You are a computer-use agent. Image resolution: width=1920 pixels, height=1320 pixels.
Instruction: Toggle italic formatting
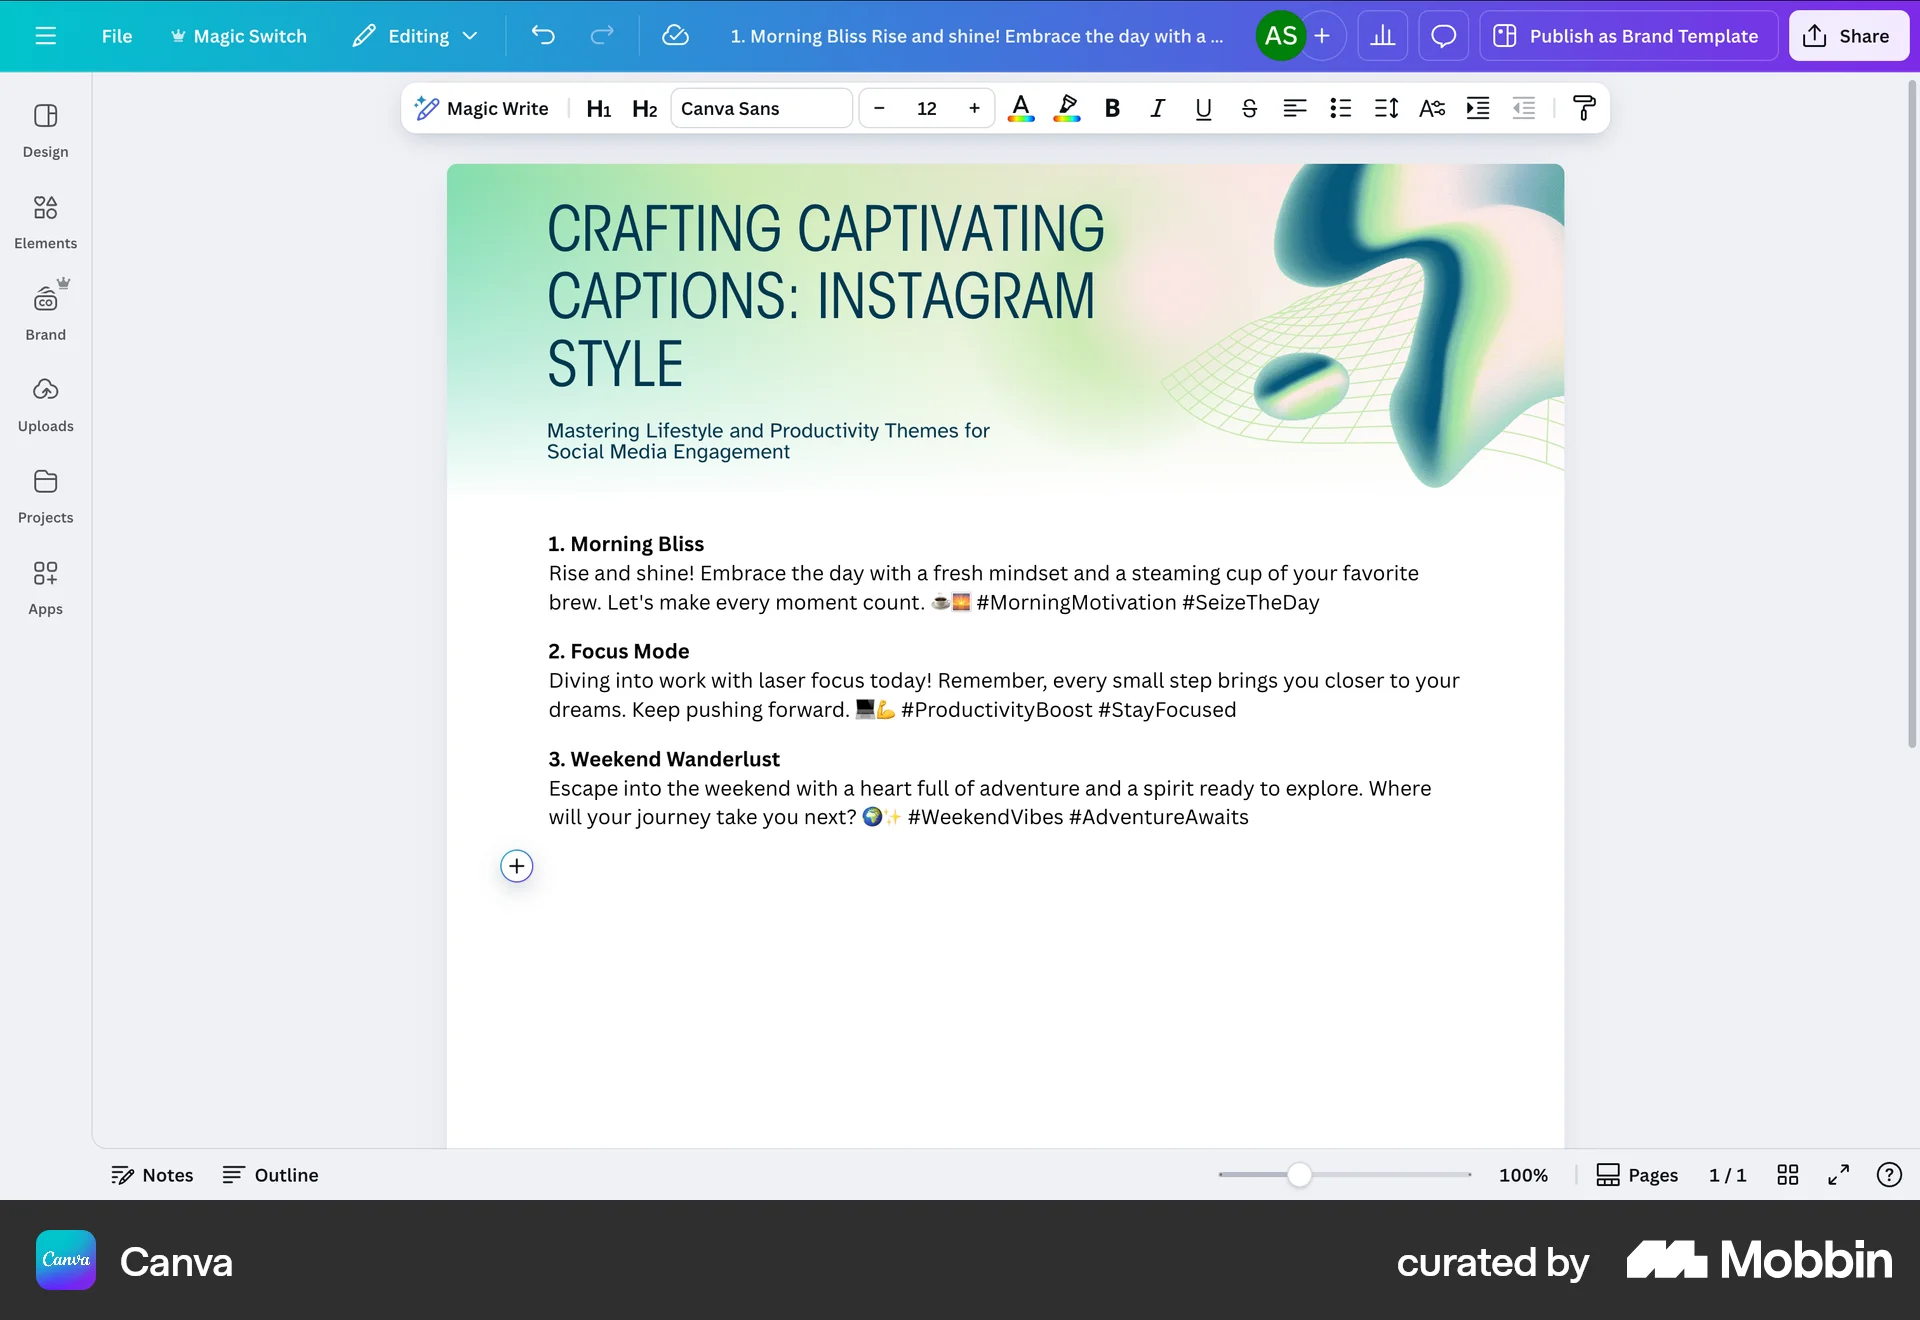1157,108
